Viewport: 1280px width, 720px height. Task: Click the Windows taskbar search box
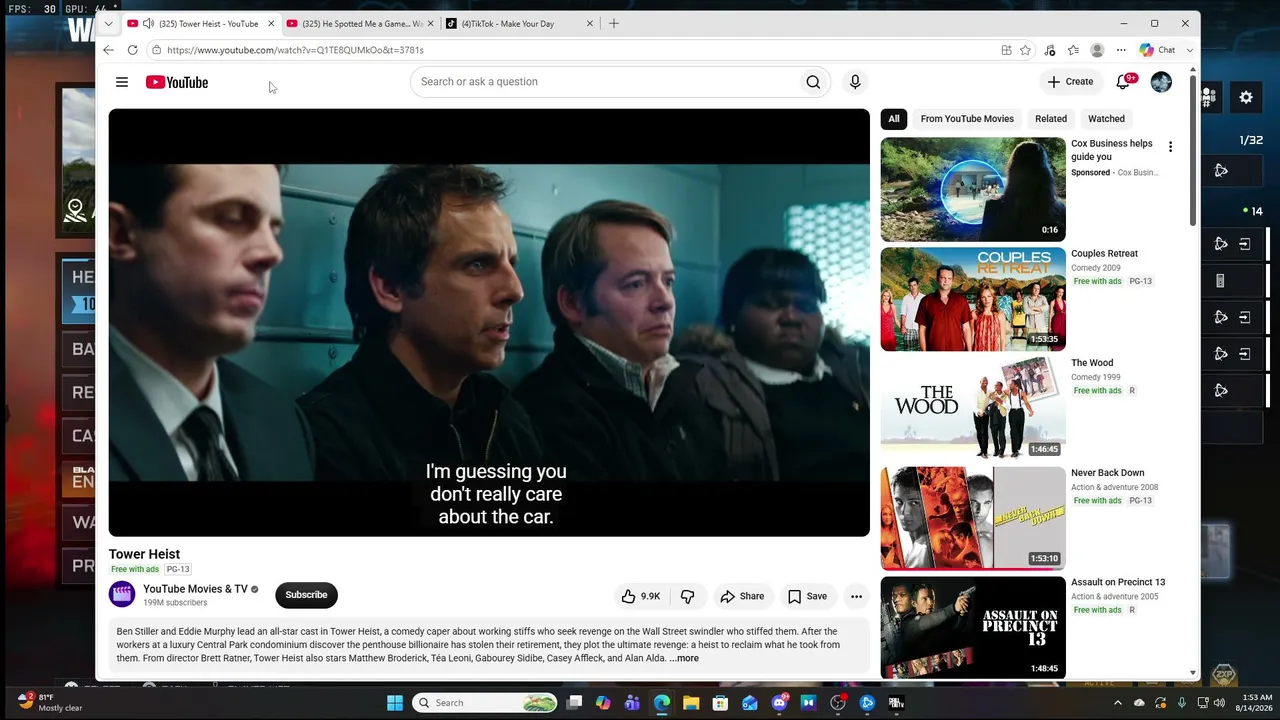click(x=485, y=703)
